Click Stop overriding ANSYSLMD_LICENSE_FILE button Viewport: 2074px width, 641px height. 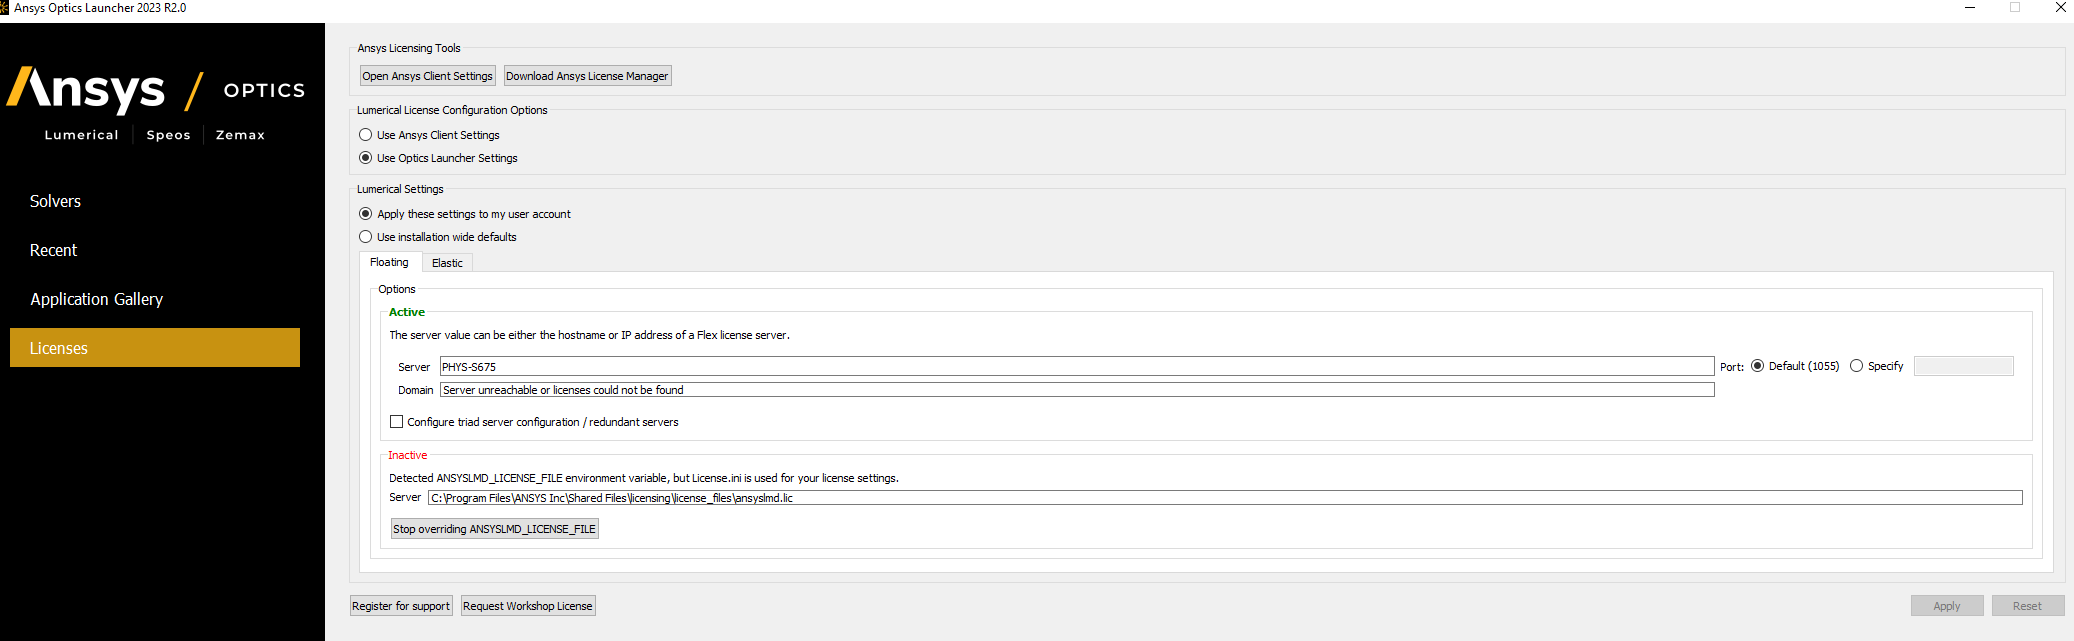[x=494, y=529]
